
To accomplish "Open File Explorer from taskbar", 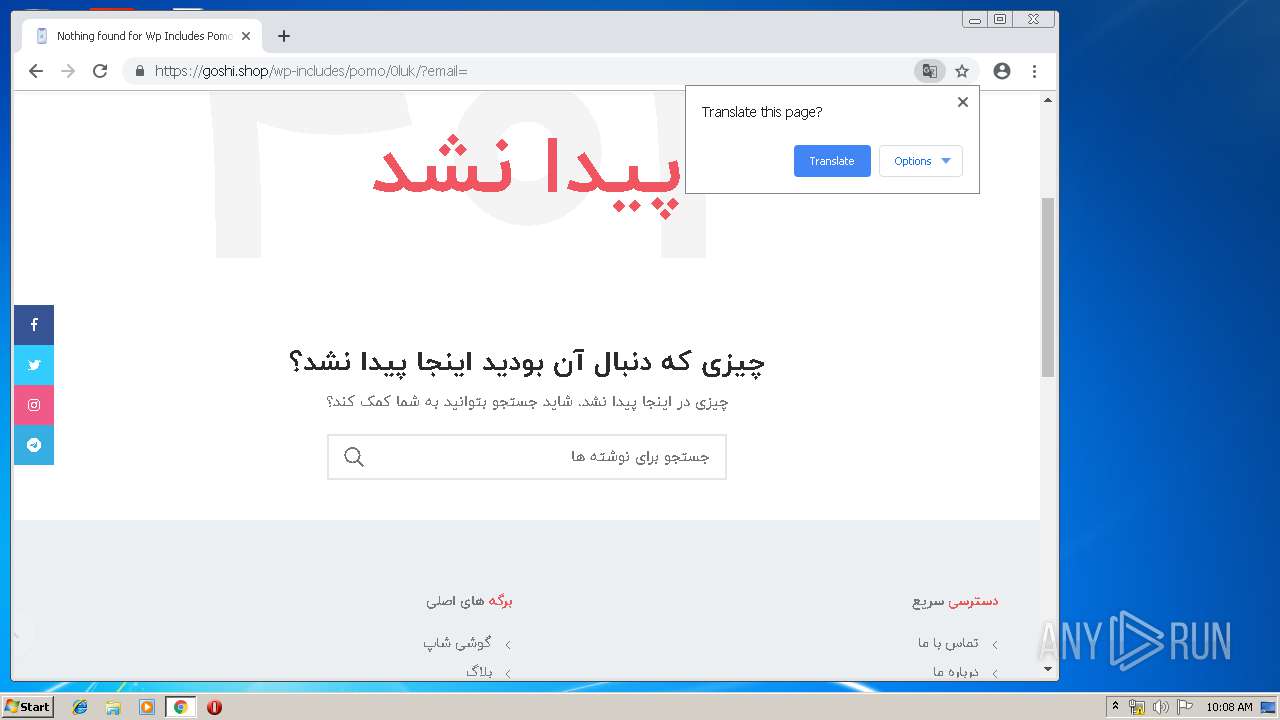I will (x=113, y=707).
